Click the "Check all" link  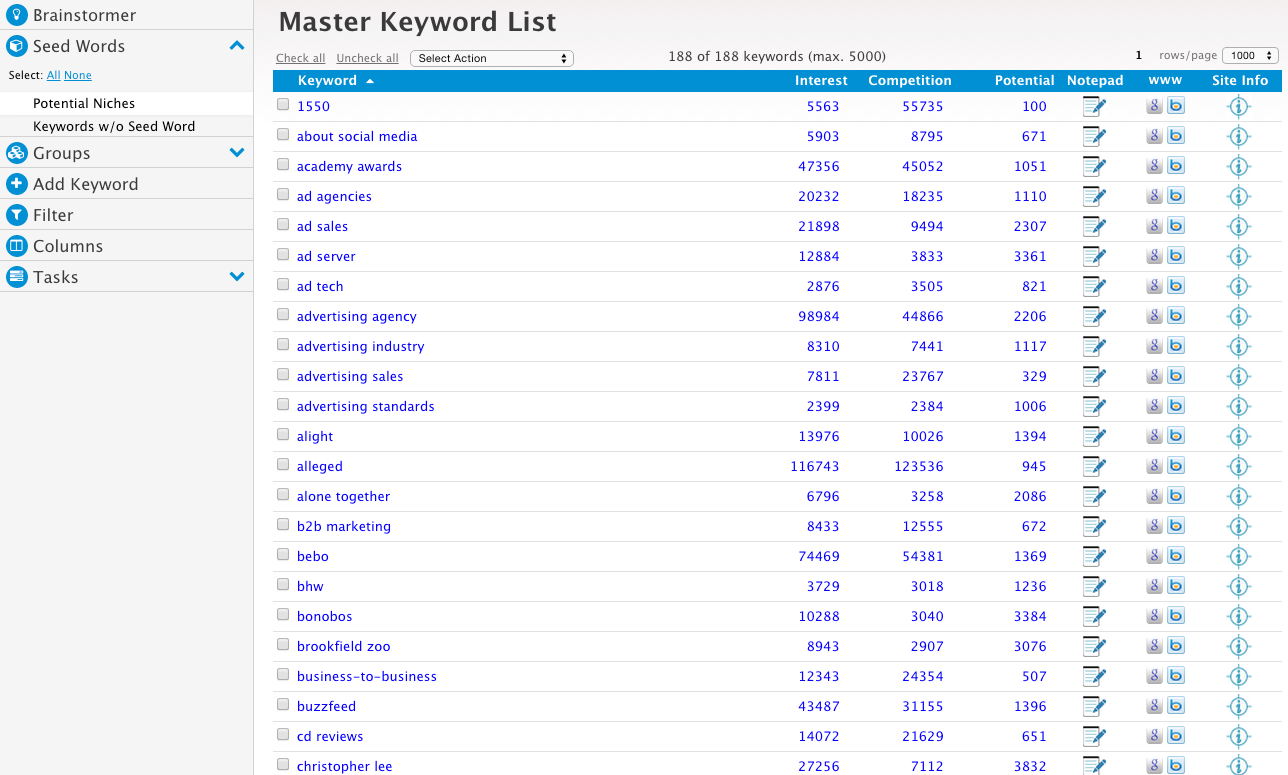[300, 58]
